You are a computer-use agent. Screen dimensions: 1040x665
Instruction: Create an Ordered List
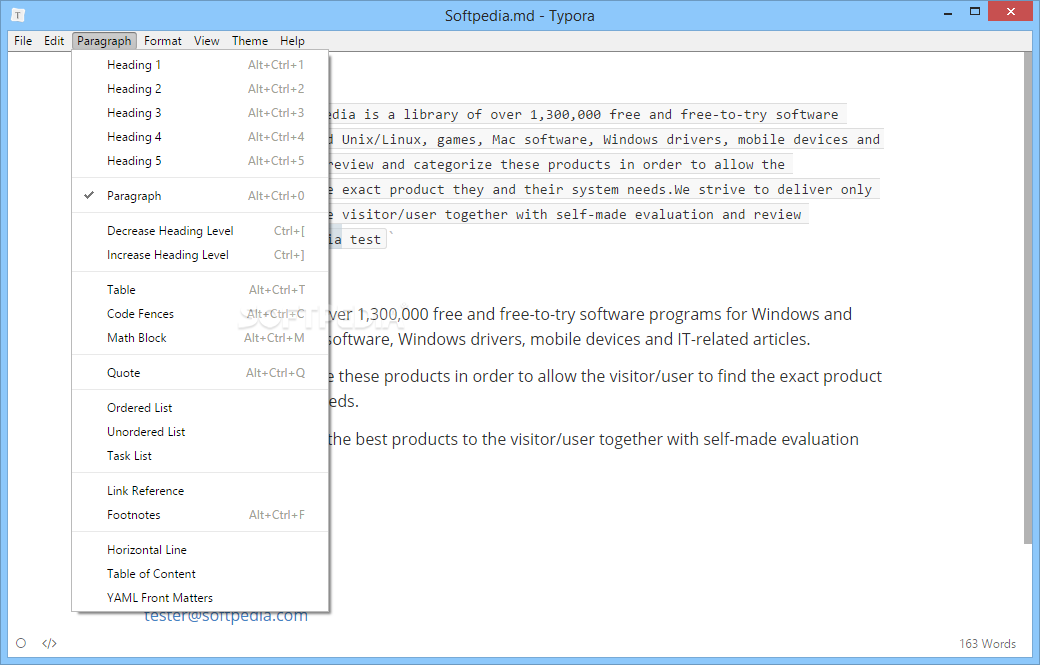pos(200,408)
